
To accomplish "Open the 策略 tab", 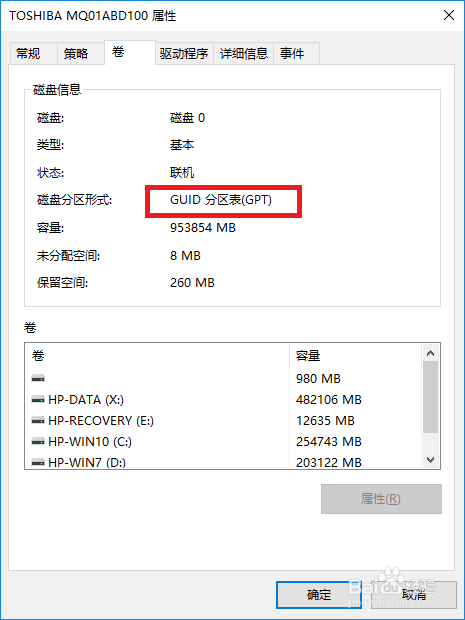I will click(81, 53).
